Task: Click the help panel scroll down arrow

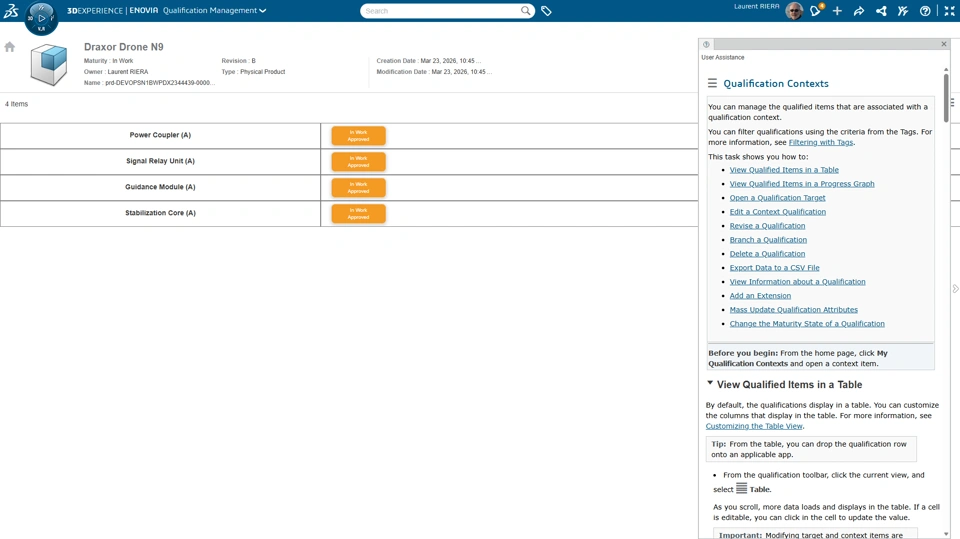Action: pos(946,534)
